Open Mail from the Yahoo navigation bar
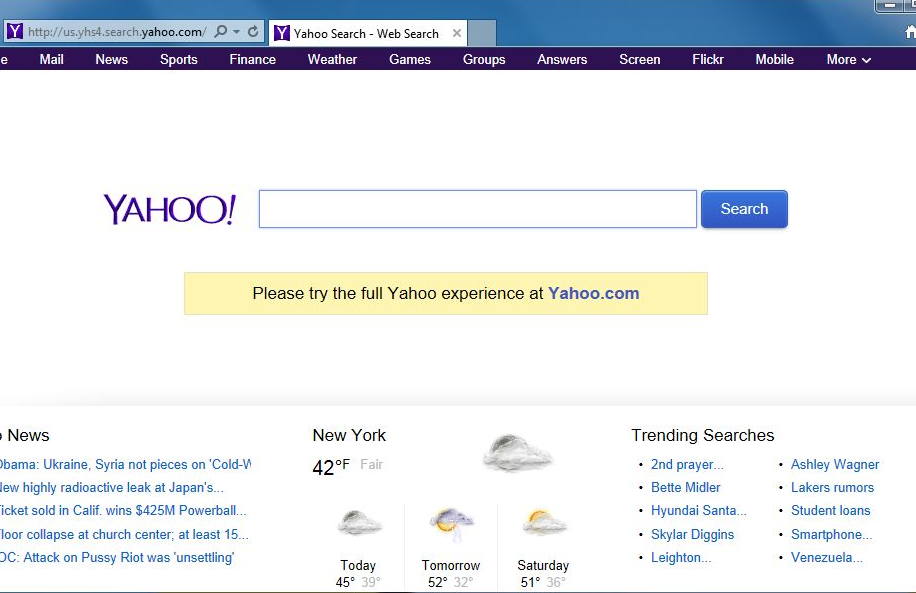 [51, 60]
